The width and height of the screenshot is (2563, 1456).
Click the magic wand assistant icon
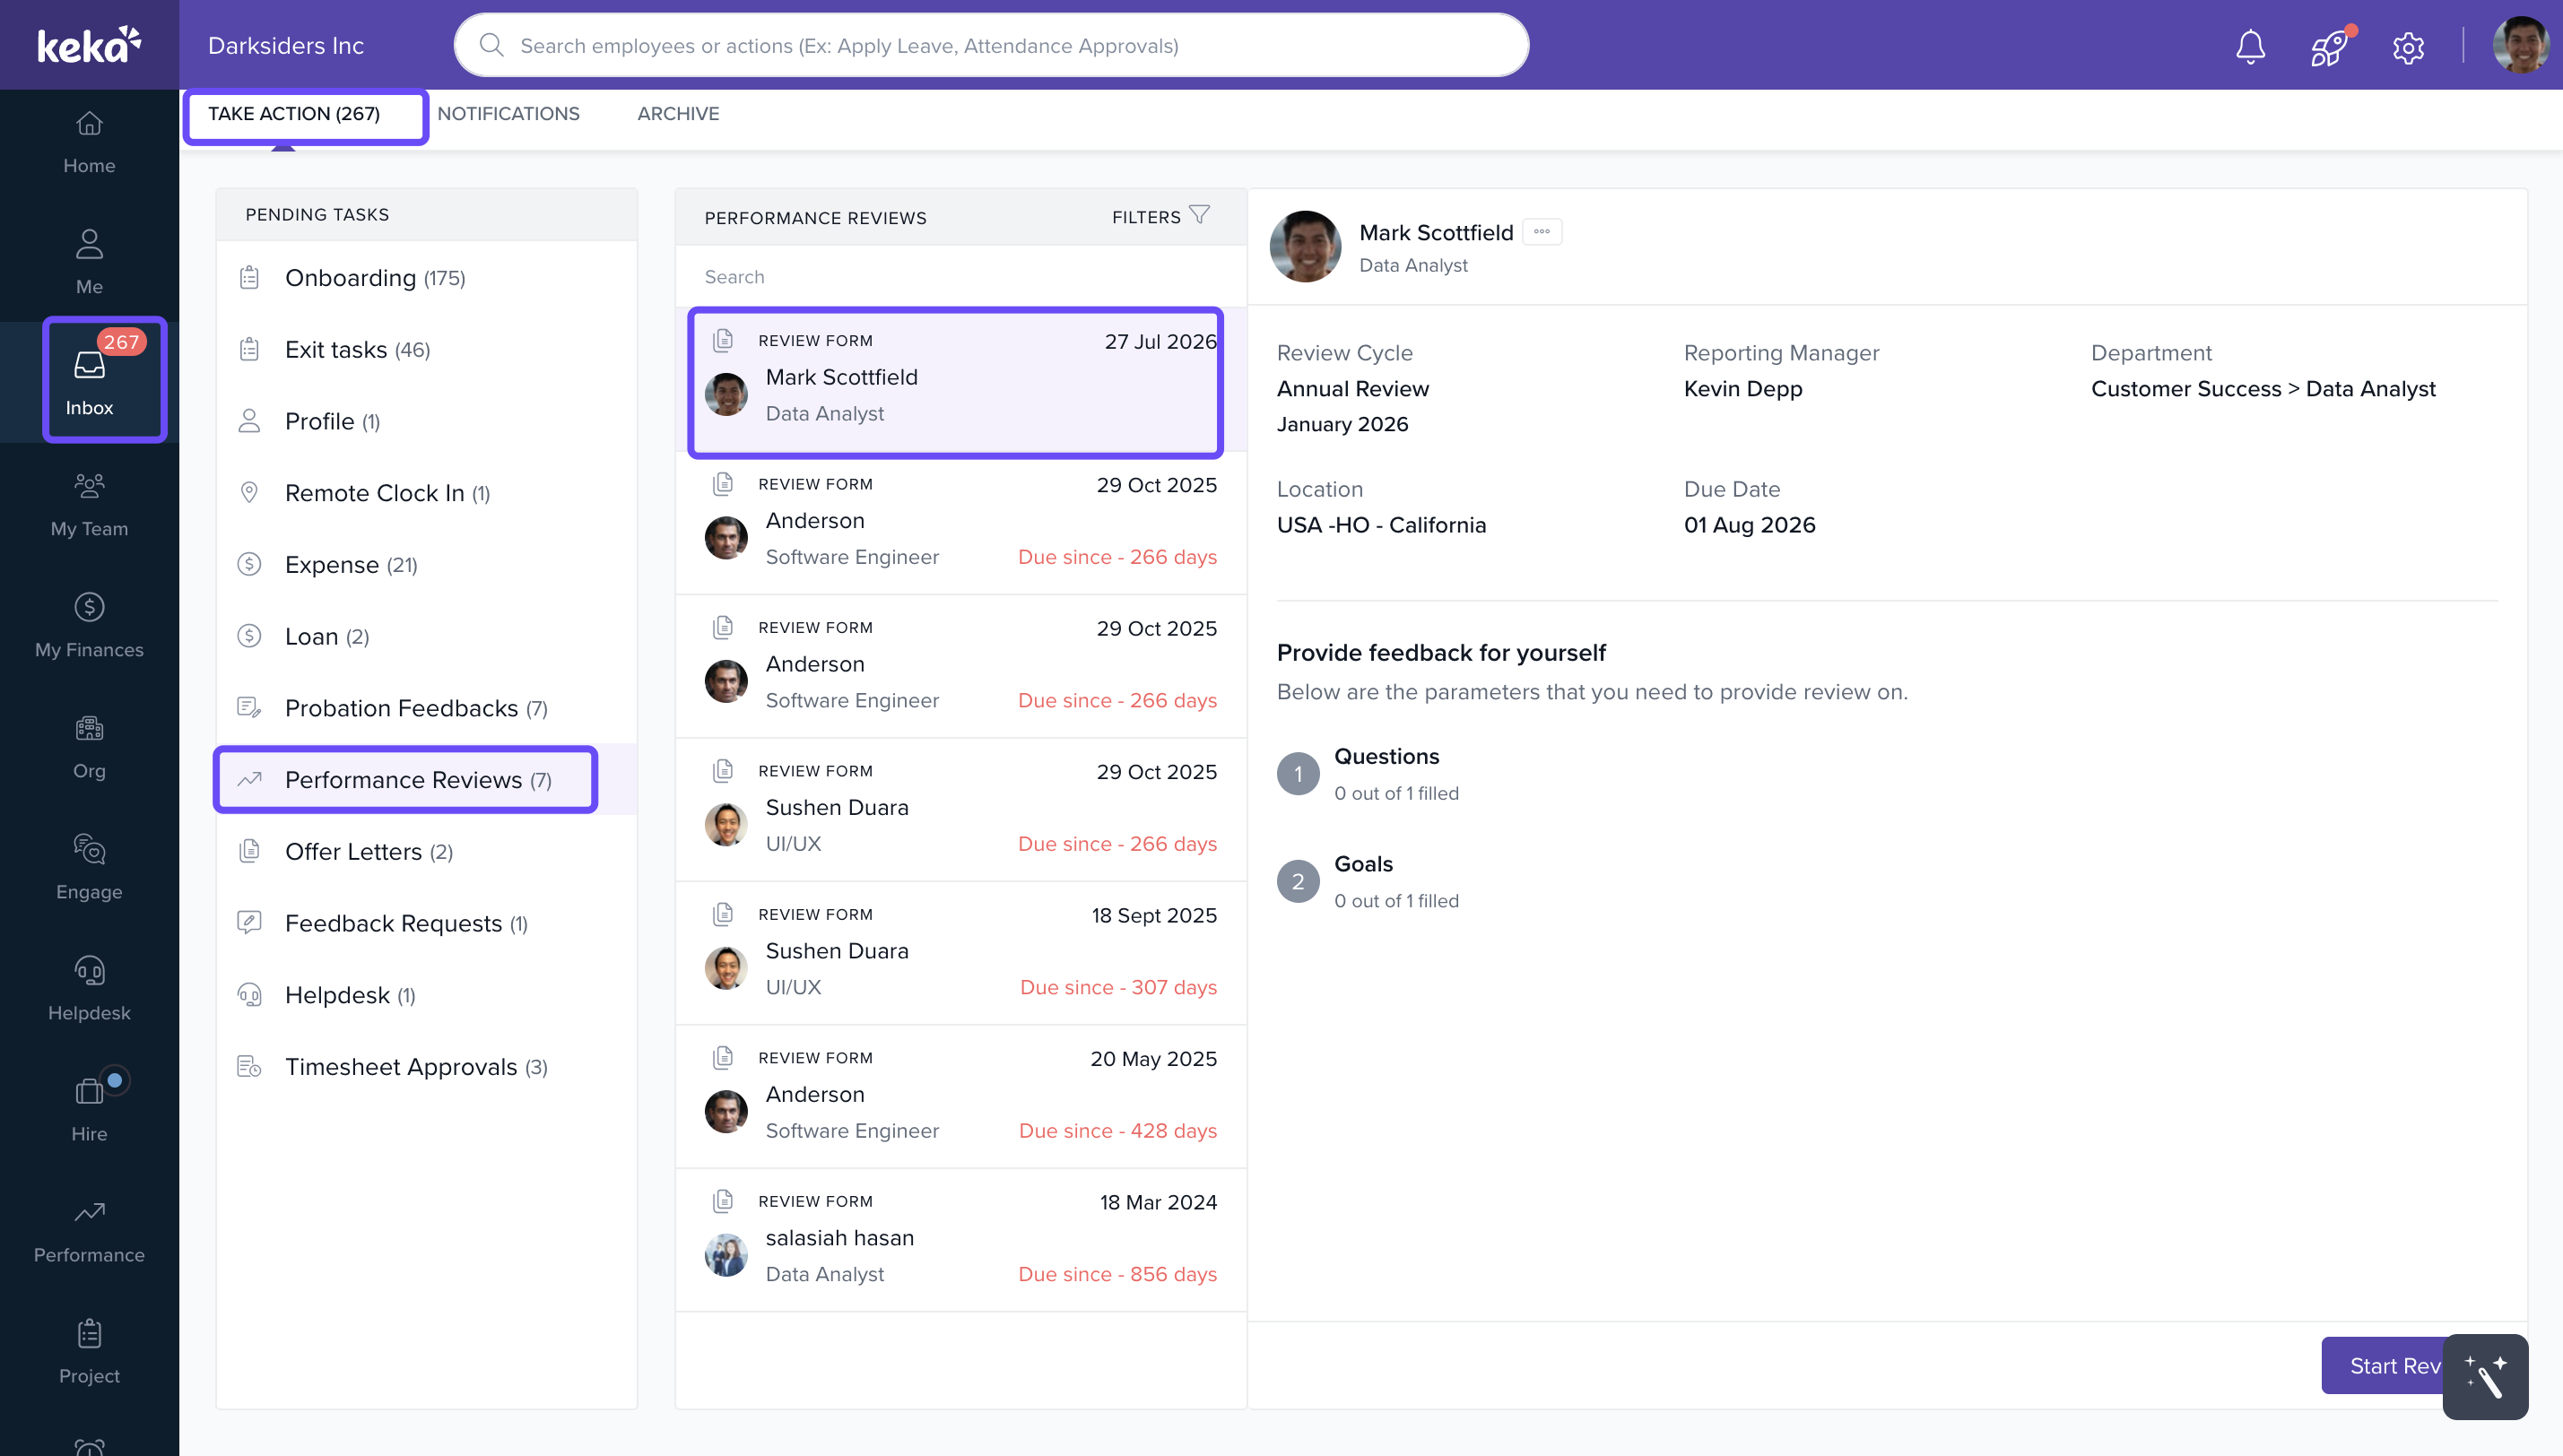point(2485,1376)
